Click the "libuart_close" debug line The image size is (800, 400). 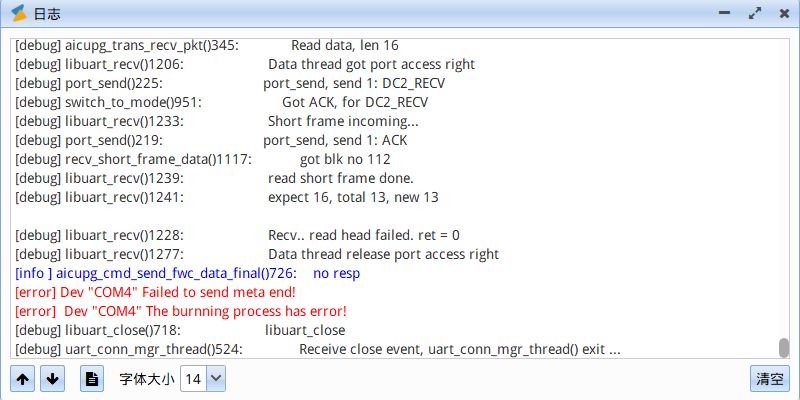[x=180, y=330]
